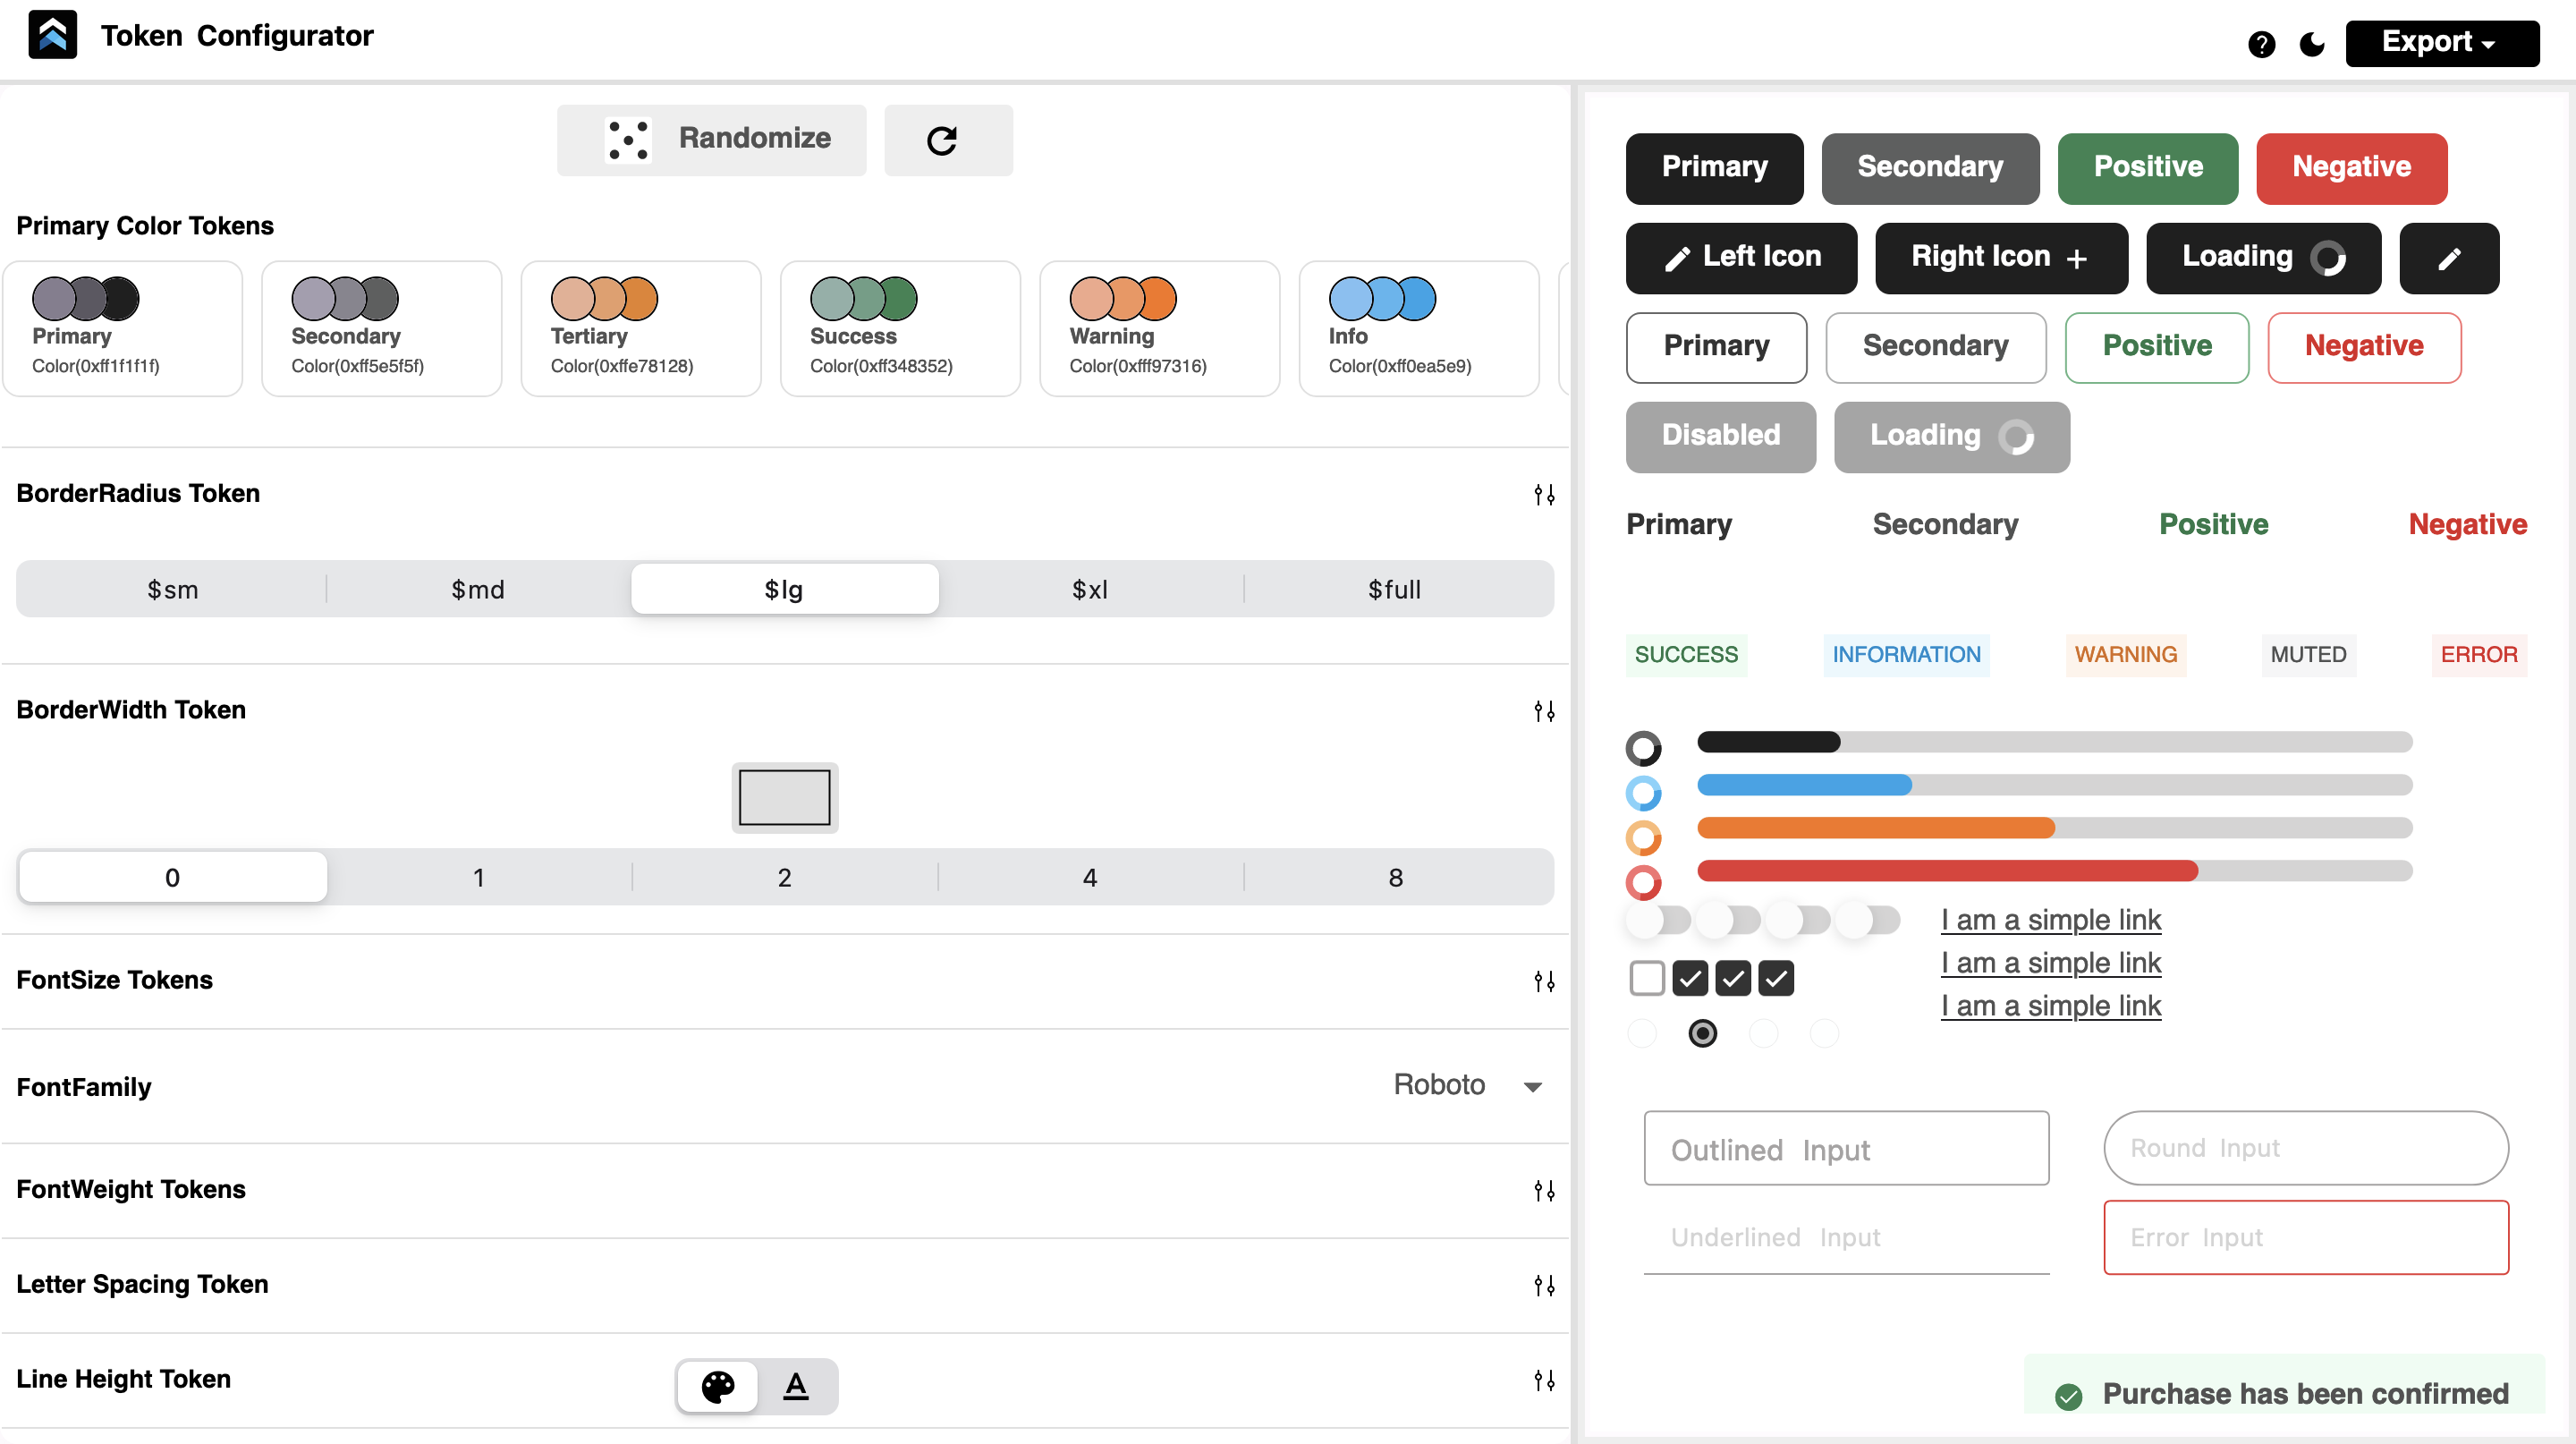Select the typography text icon tab
Viewport: 2576px width, 1444px height.
point(796,1386)
